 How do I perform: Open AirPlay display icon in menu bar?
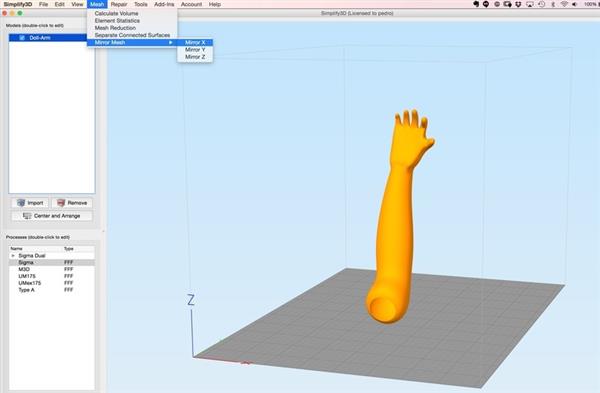[x=530, y=4]
